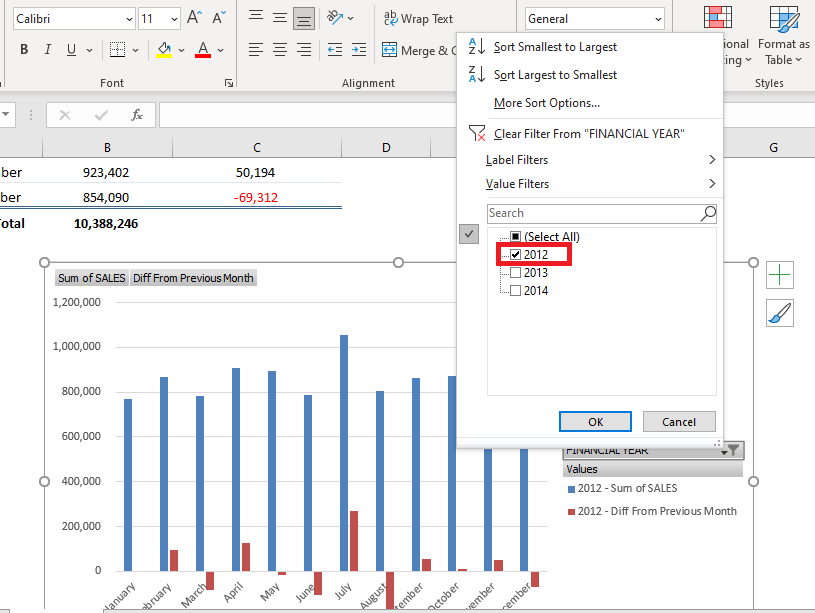Confirm filter with OK button

(595, 422)
